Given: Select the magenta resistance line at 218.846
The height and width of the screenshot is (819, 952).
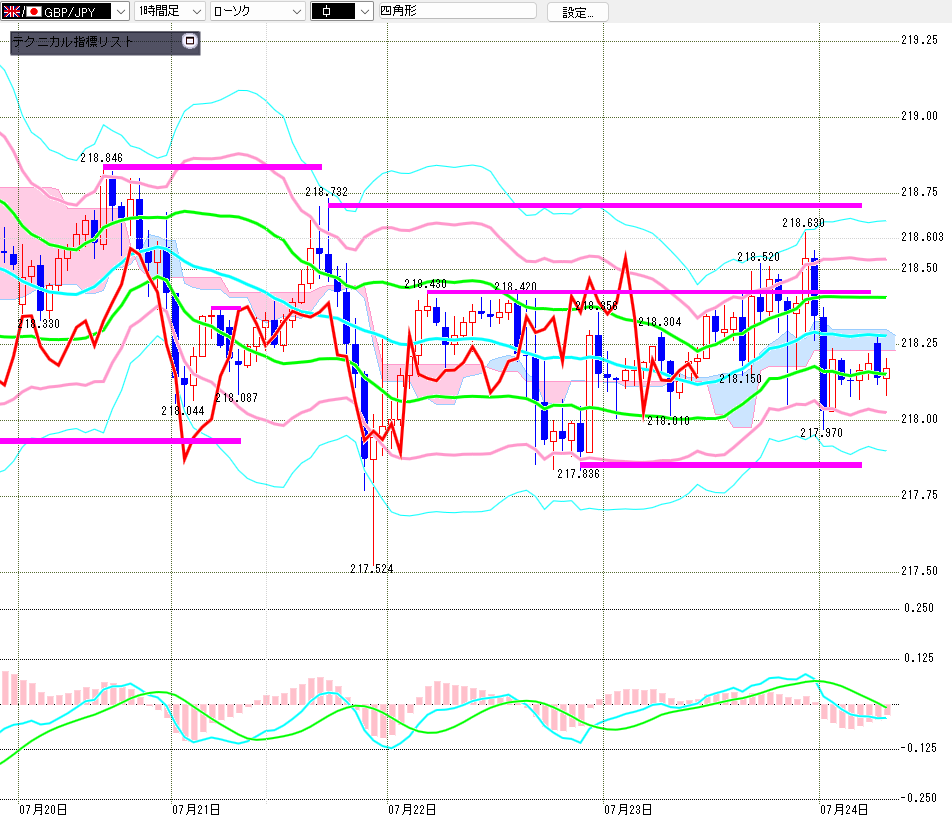Looking at the screenshot, I should tap(212, 166).
